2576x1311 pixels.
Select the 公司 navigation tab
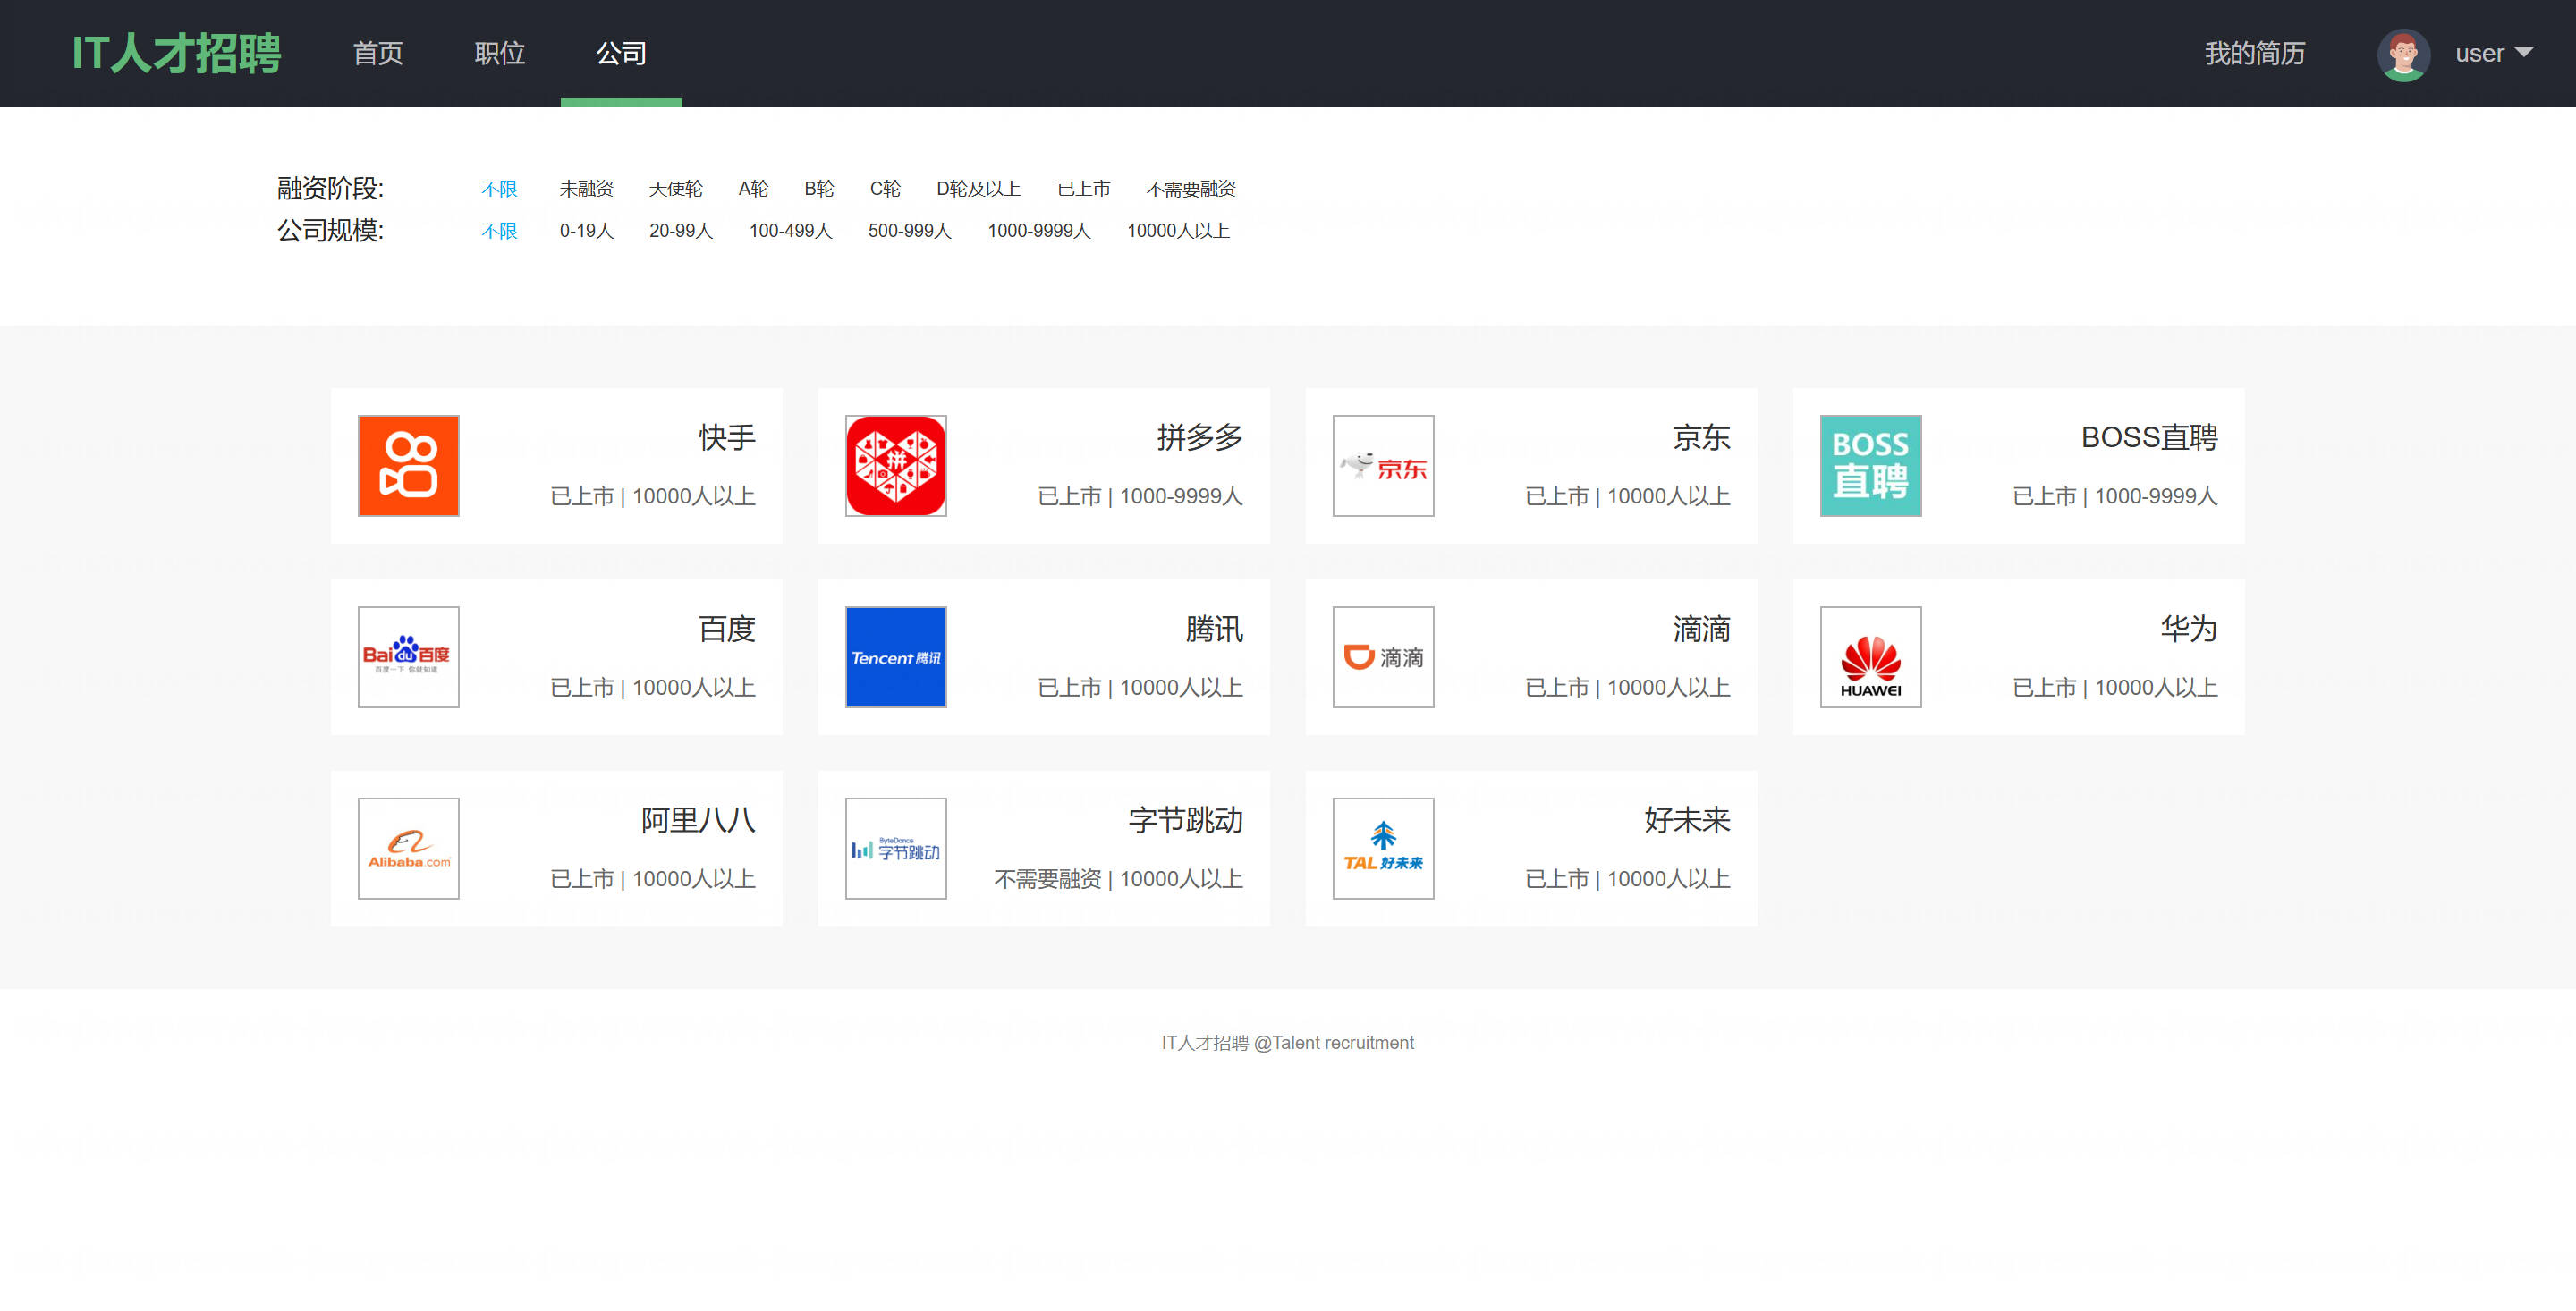(621, 53)
